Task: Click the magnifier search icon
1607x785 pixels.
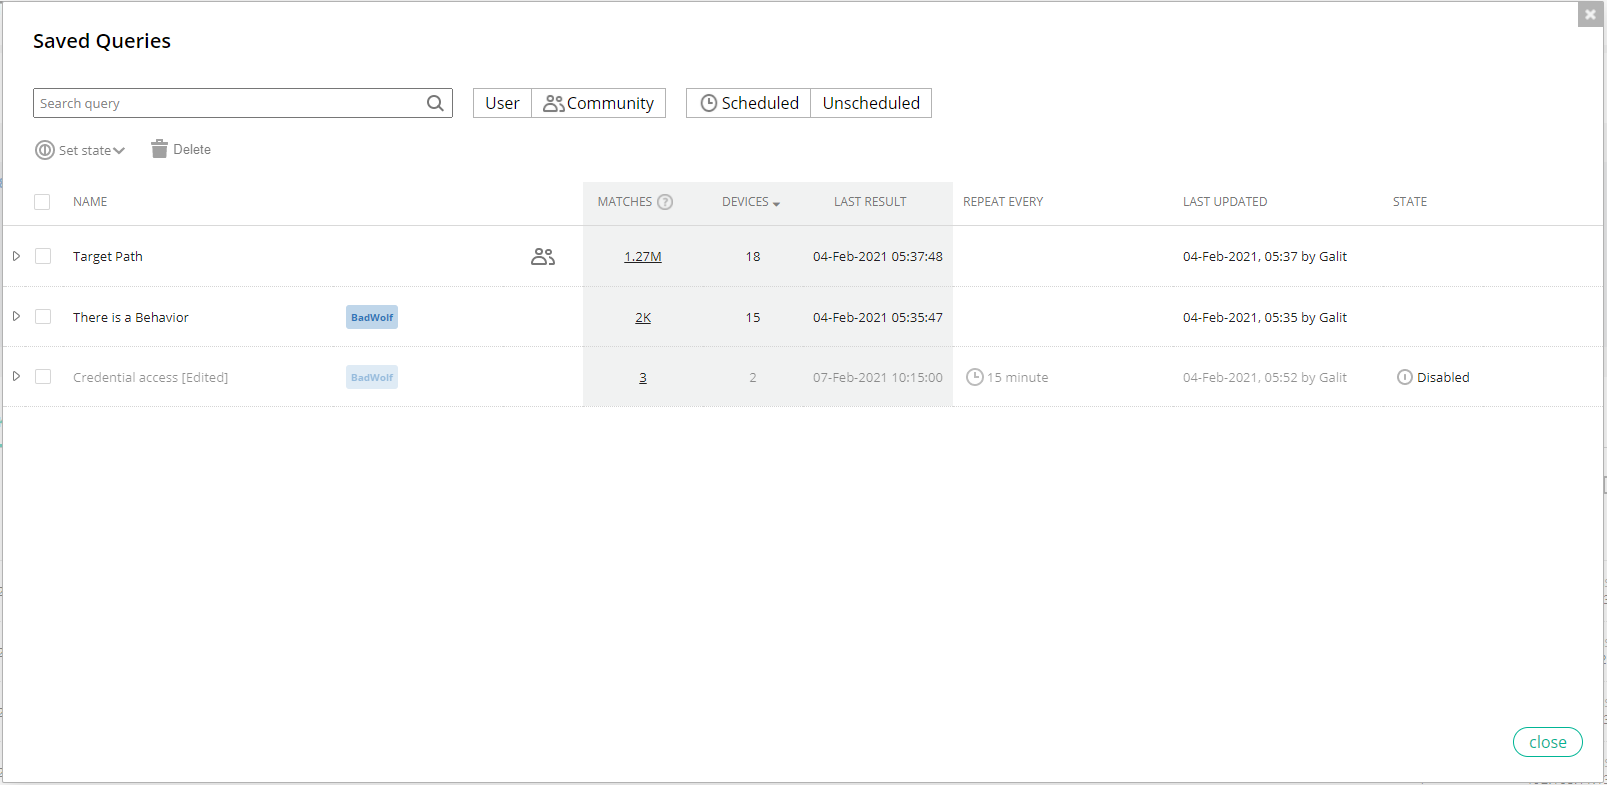Action: (435, 103)
